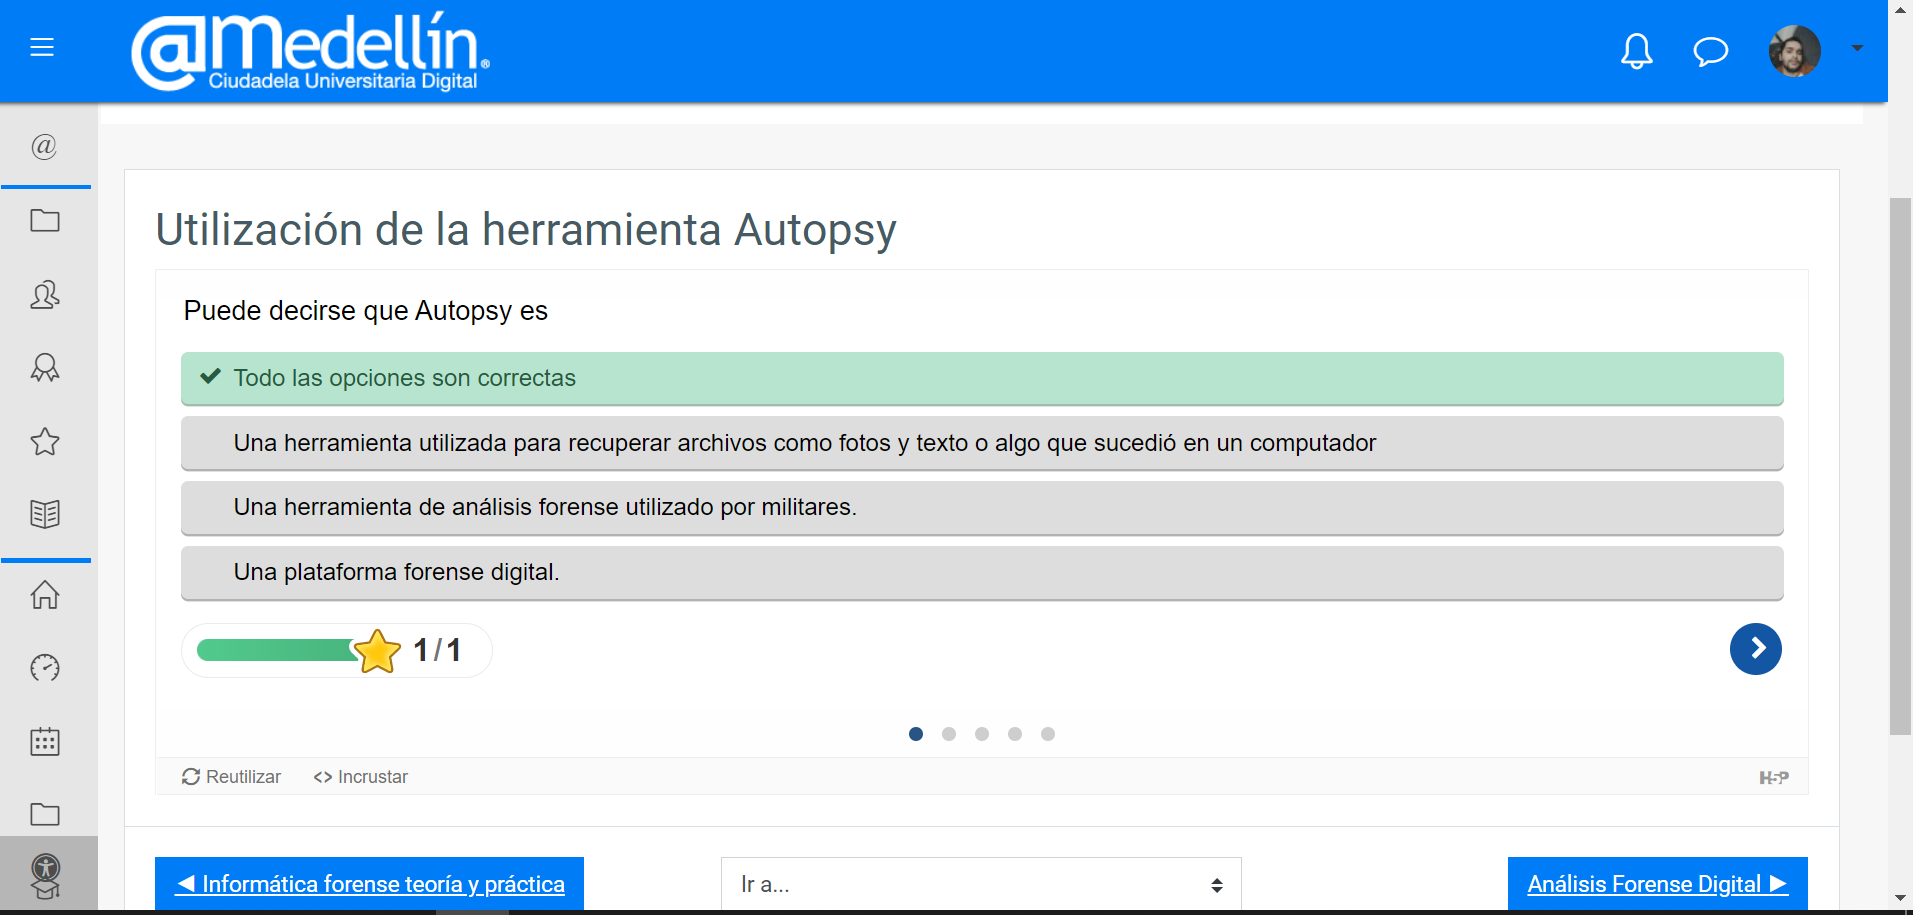The width and height of the screenshot is (1913, 915).
Task: Open the badges ribbon icon in sidebar
Action: pos(45,368)
